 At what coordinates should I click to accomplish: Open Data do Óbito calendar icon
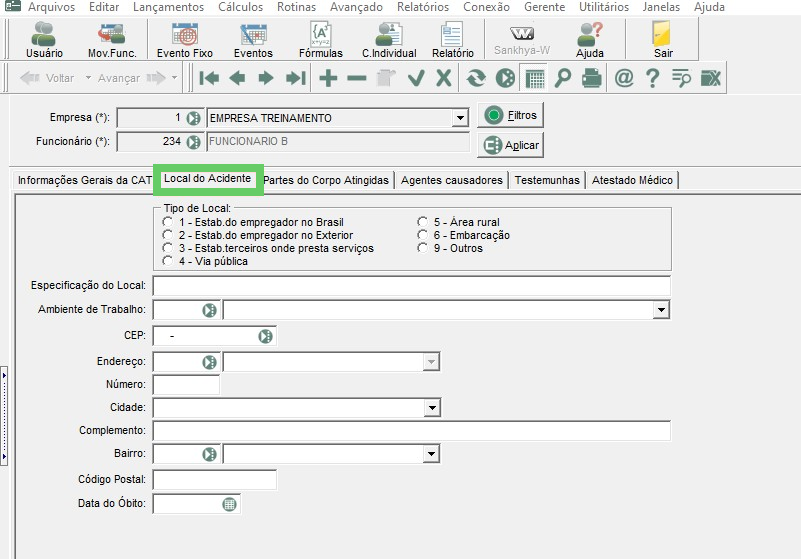click(229, 504)
